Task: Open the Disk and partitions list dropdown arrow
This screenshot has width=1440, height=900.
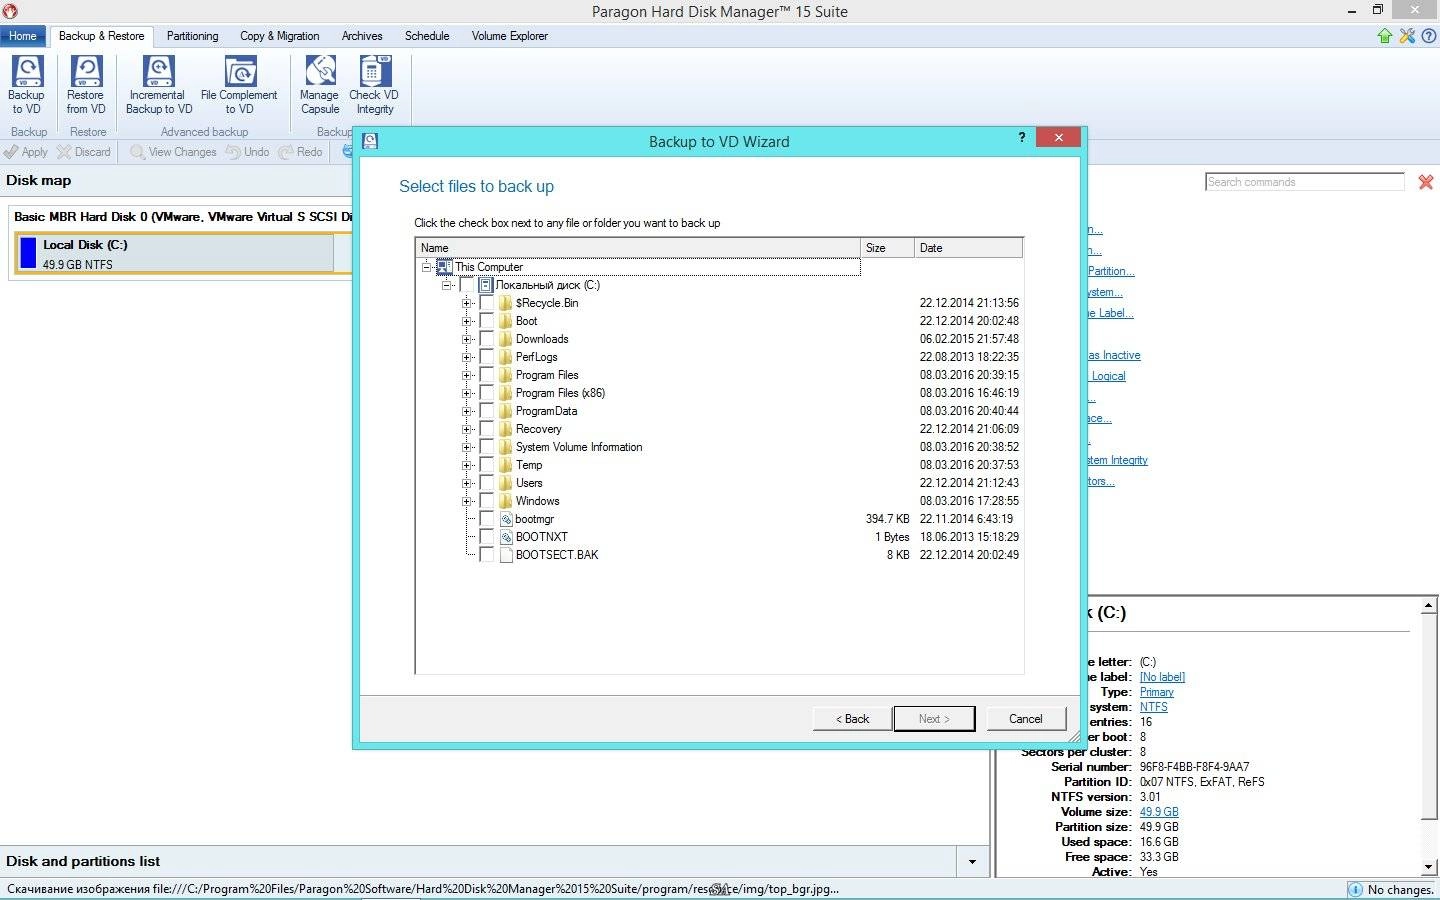Action: pos(972,862)
